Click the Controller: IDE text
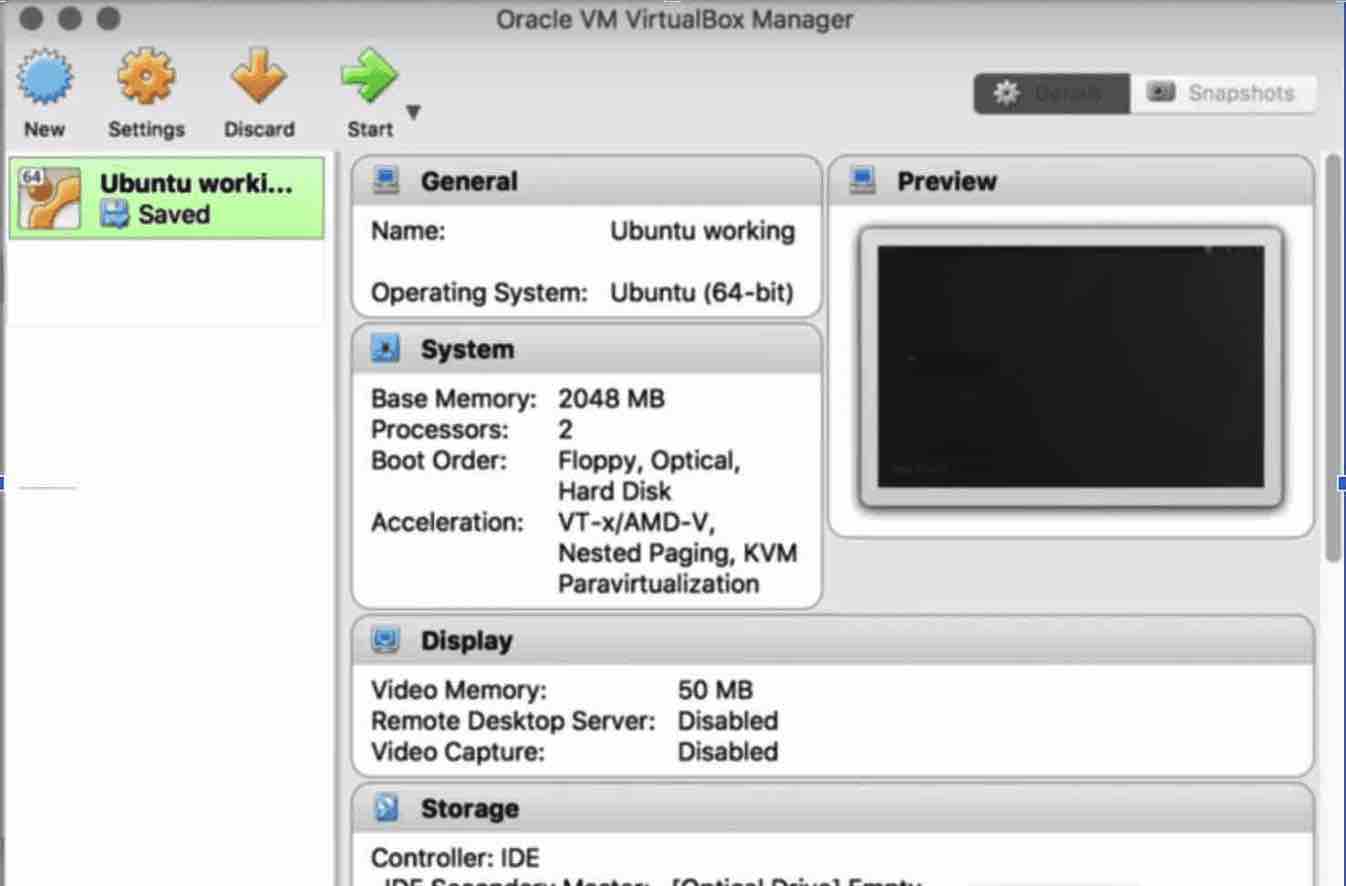This screenshot has height=886, width=1346. tap(455, 858)
